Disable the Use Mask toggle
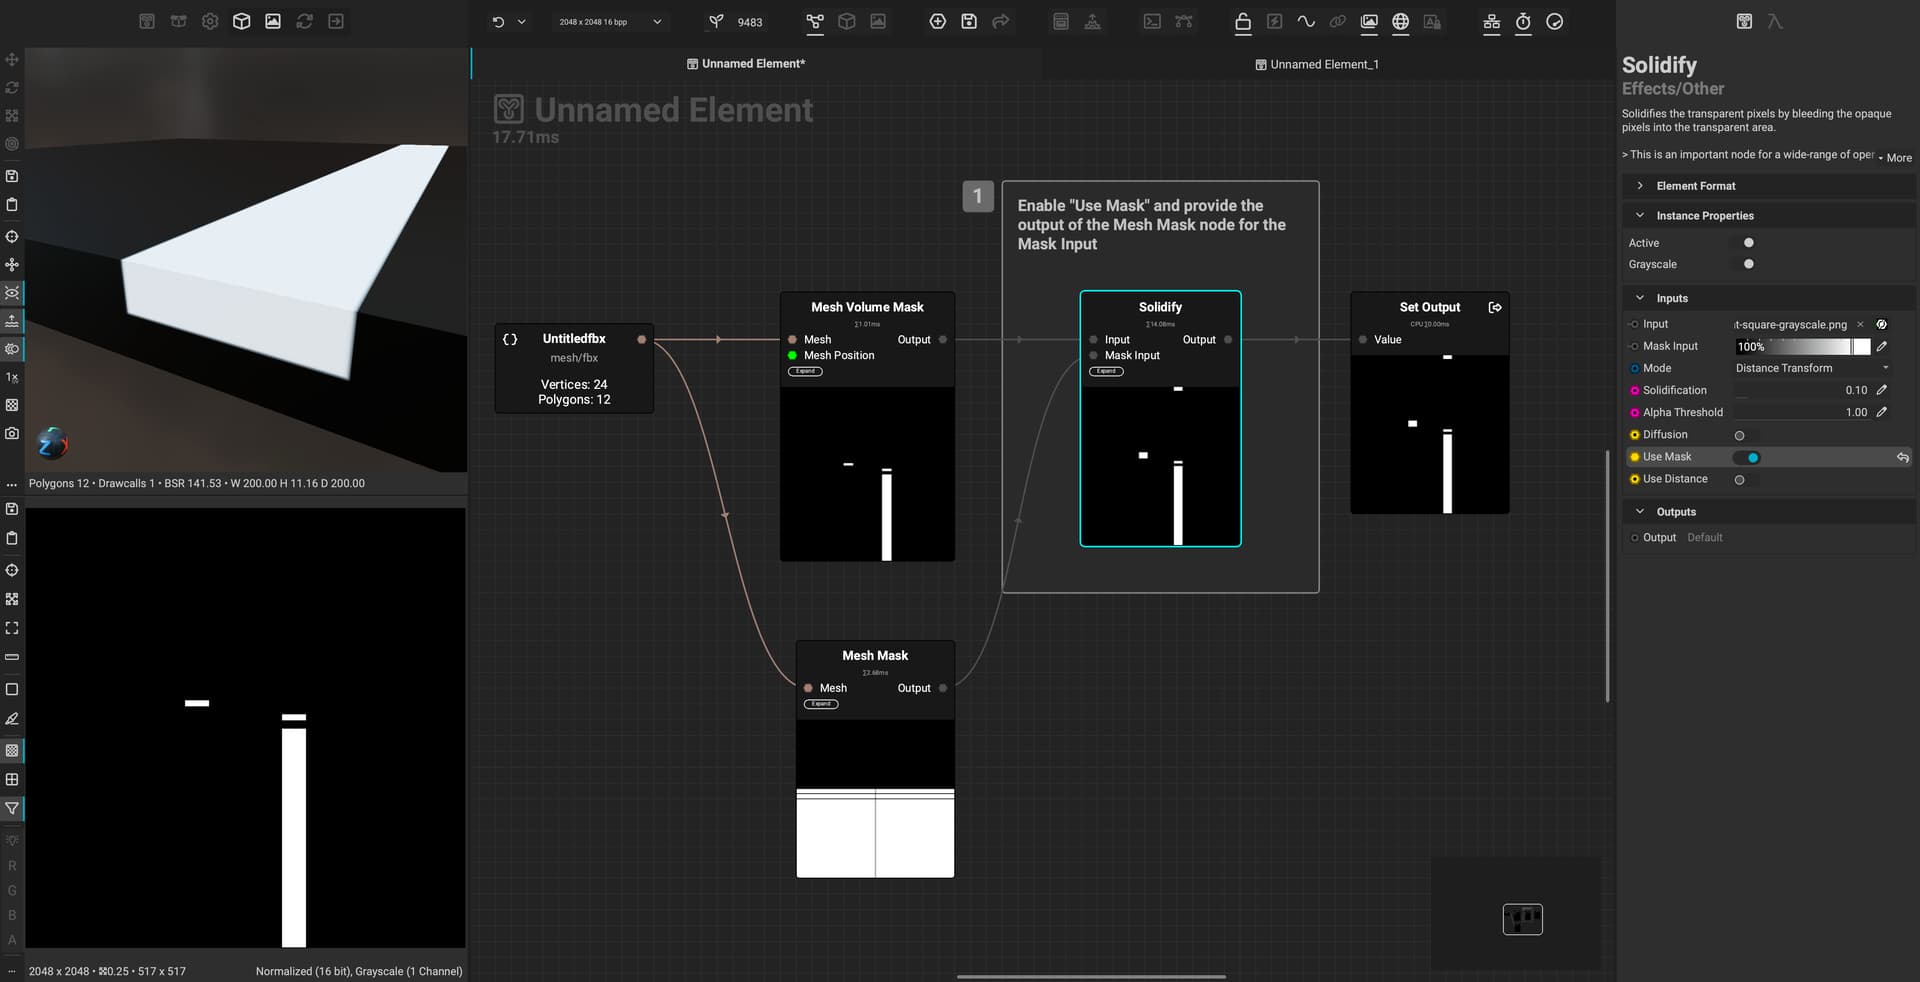The height and width of the screenshot is (982, 1920). [1747, 457]
